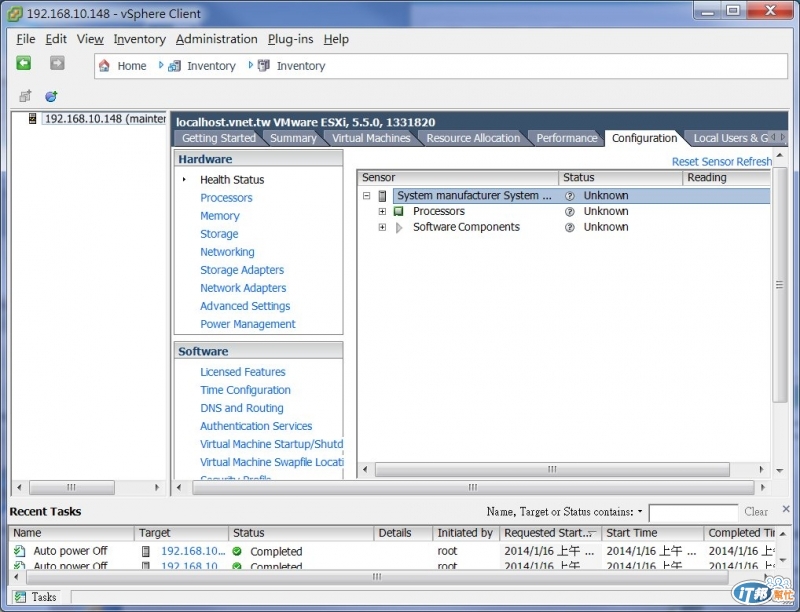Viewport: 800px width, 612px height.
Task: Sort tasks by the Start Time column
Action: pos(652,533)
